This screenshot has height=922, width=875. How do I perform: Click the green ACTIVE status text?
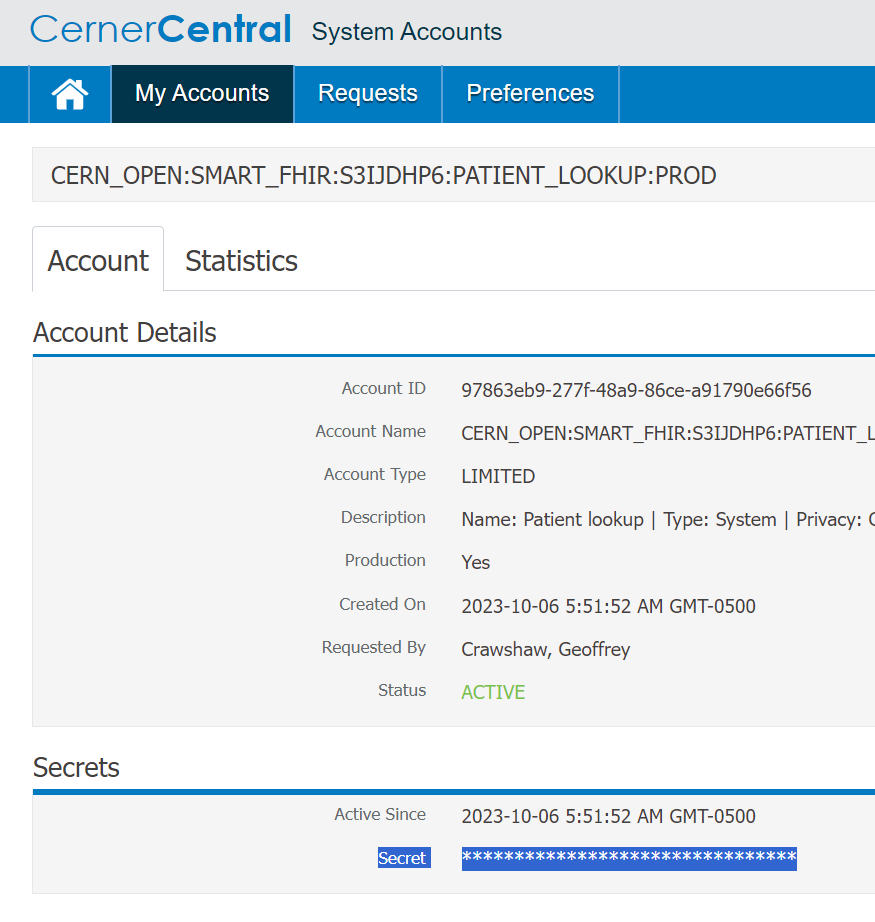(x=493, y=692)
